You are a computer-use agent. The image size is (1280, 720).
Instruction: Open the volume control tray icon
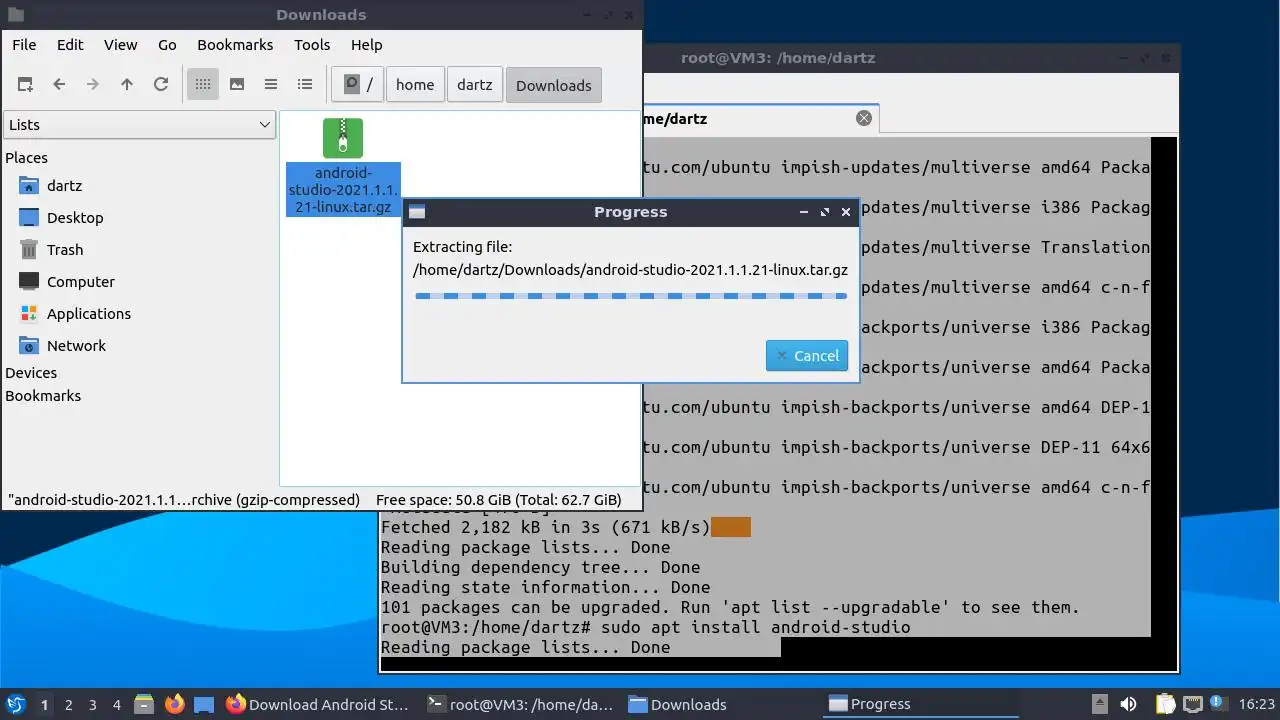click(x=1128, y=704)
